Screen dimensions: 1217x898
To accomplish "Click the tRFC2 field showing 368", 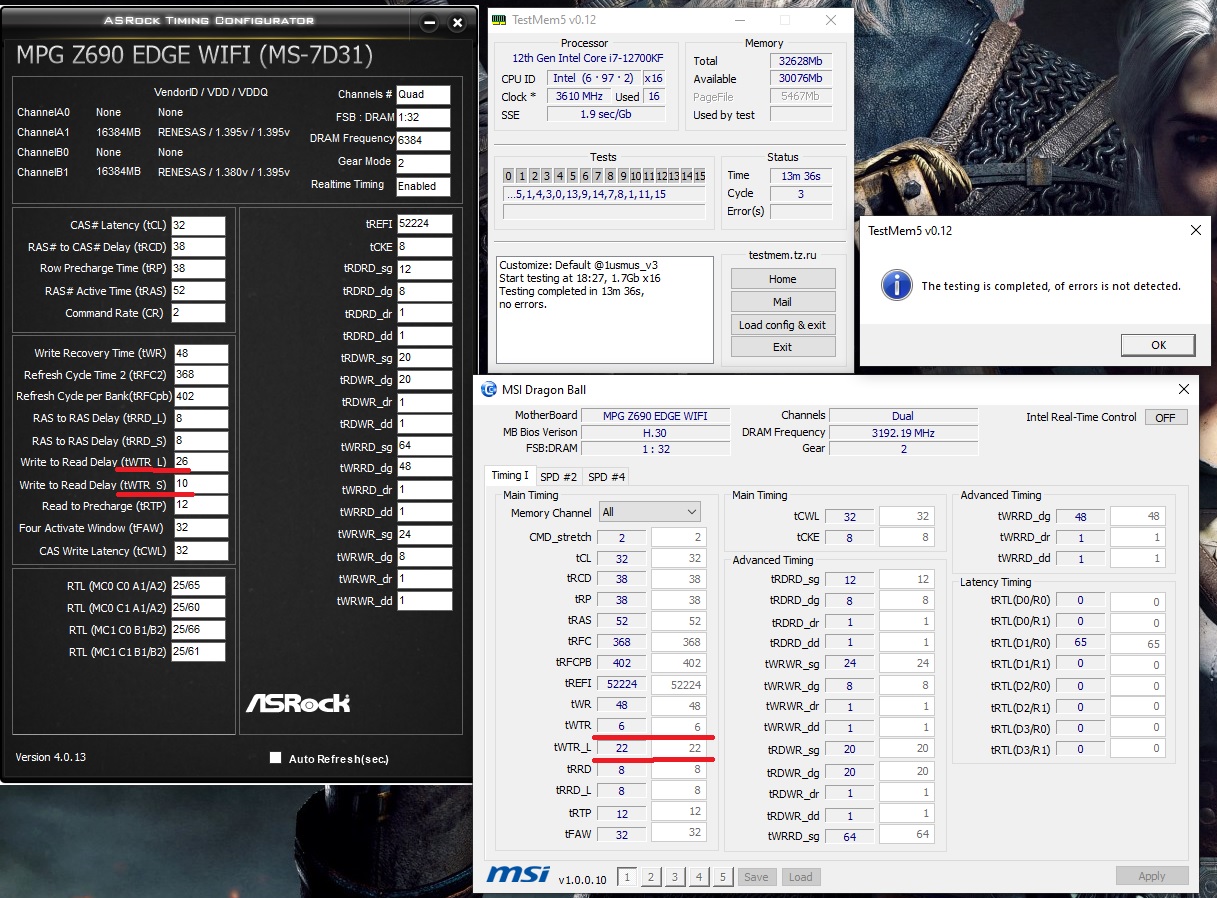I will 201,375.
